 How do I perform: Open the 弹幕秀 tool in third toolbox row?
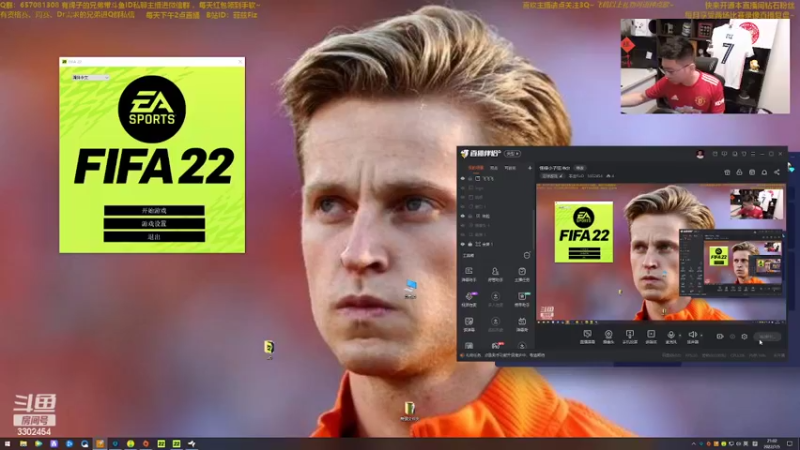pyautogui.click(x=522, y=324)
